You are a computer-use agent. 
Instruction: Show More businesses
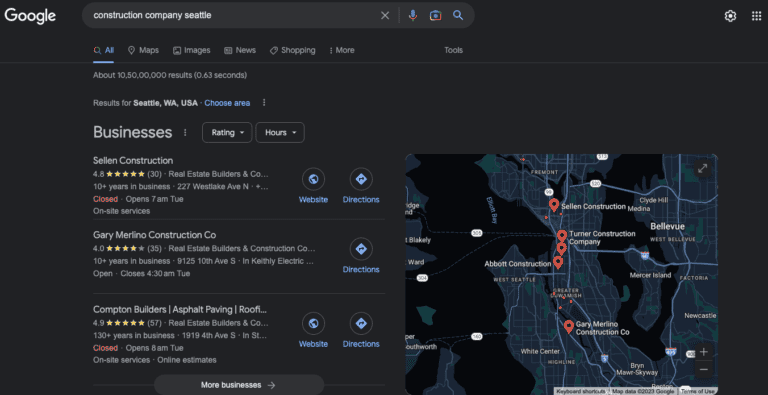(x=239, y=385)
